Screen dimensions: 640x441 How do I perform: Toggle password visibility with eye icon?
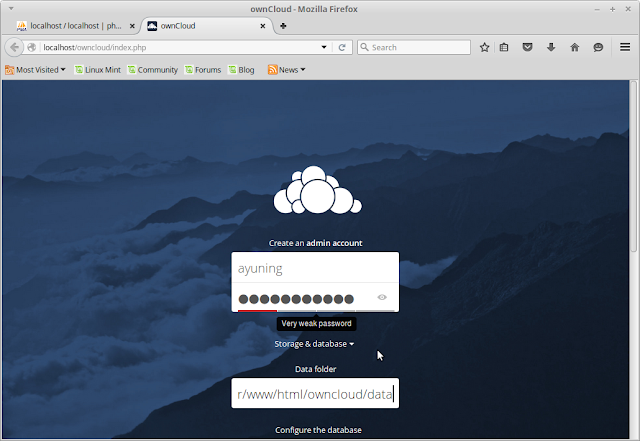click(x=382, y=297)
